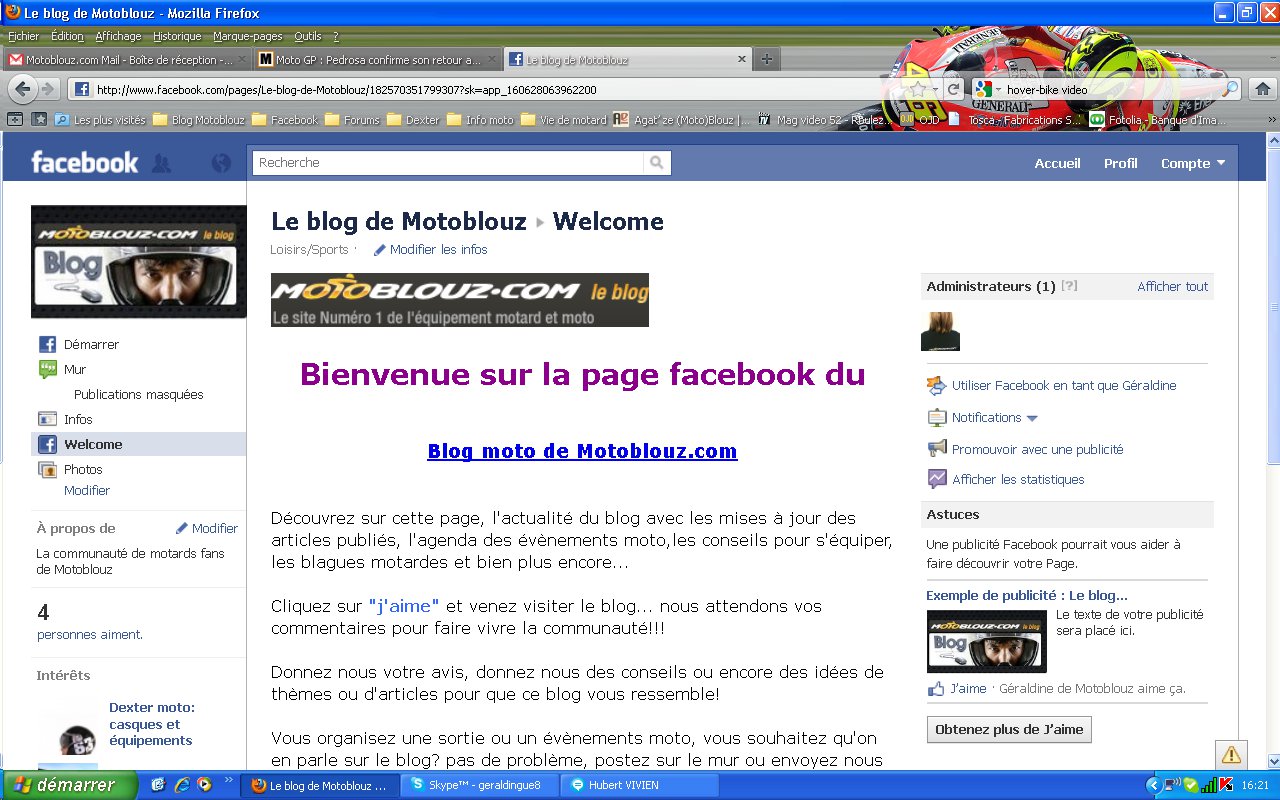The width and height of the screenshot is (1280, 800).
Task: Open the Outils menu
Action: click(308, 36)
